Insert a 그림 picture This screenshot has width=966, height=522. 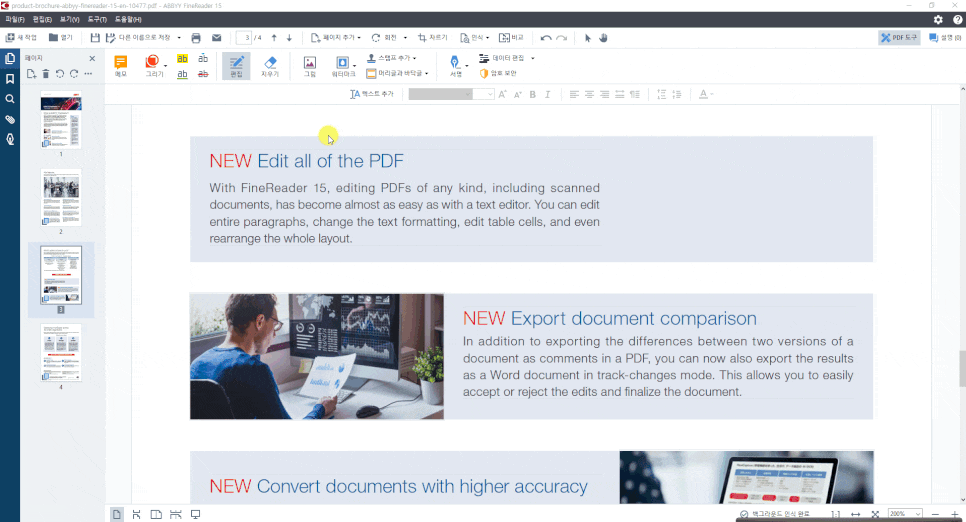click(x=310, y=66)
